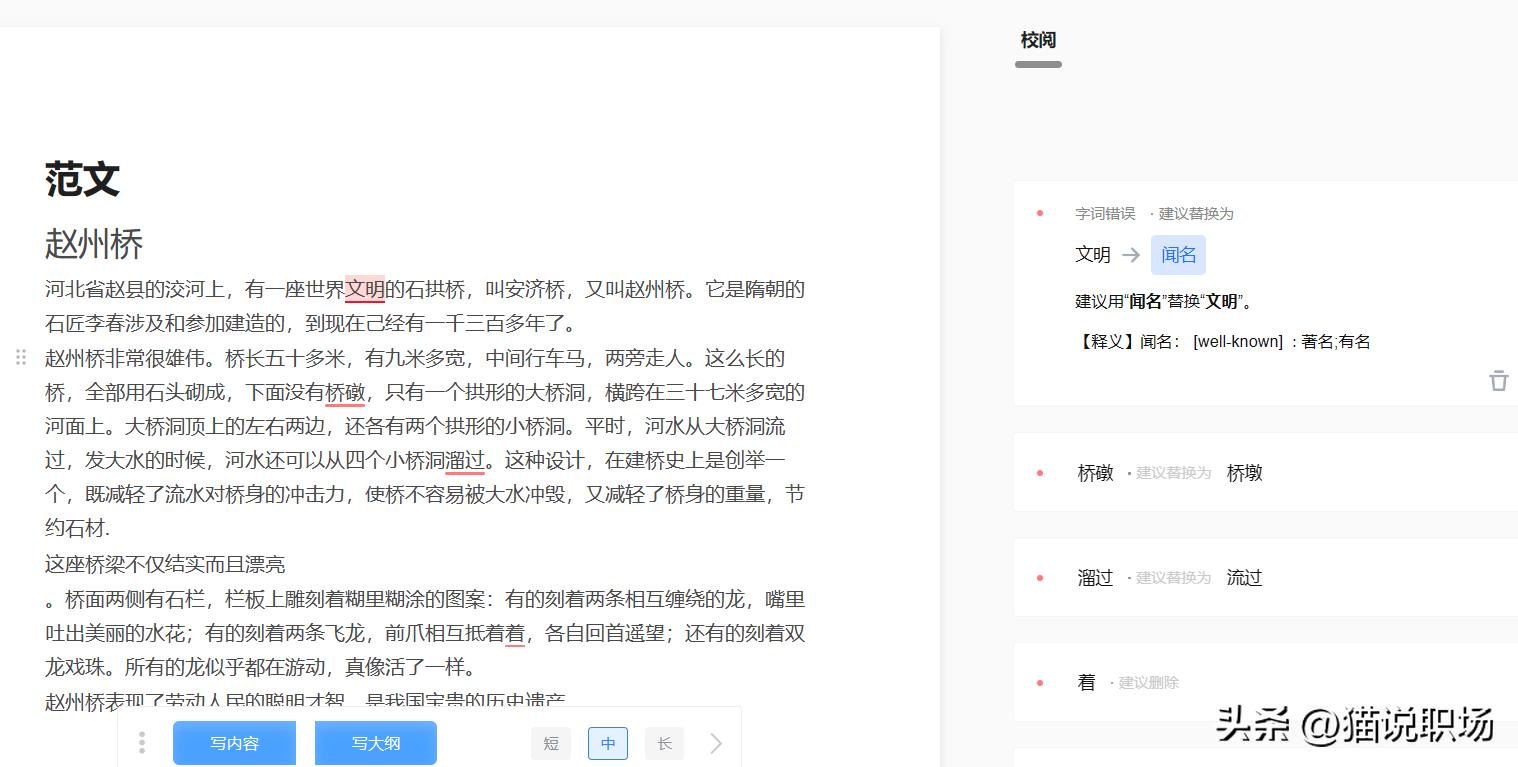The width and height of the screenshot is (1518, 767).
Task: Click the red dot on the 桥礅 suggestion card
Action: pos(1040,472)
